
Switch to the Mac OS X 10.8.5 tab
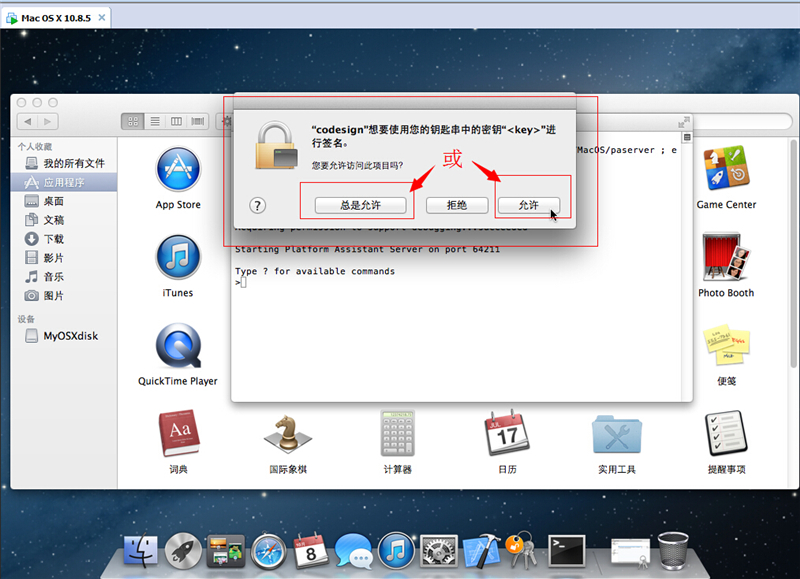[56, 18]
